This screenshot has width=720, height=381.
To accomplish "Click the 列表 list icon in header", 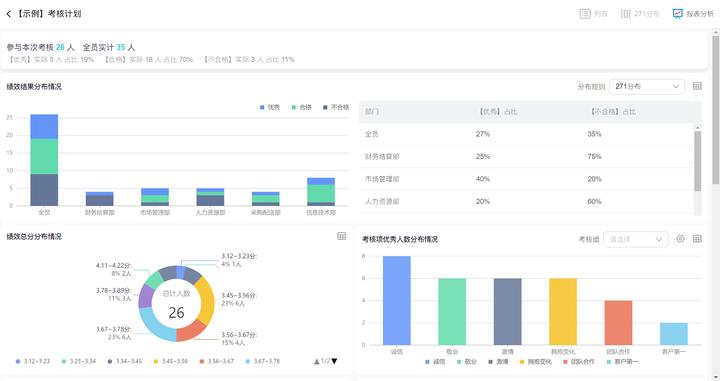I will coord(585,14).
